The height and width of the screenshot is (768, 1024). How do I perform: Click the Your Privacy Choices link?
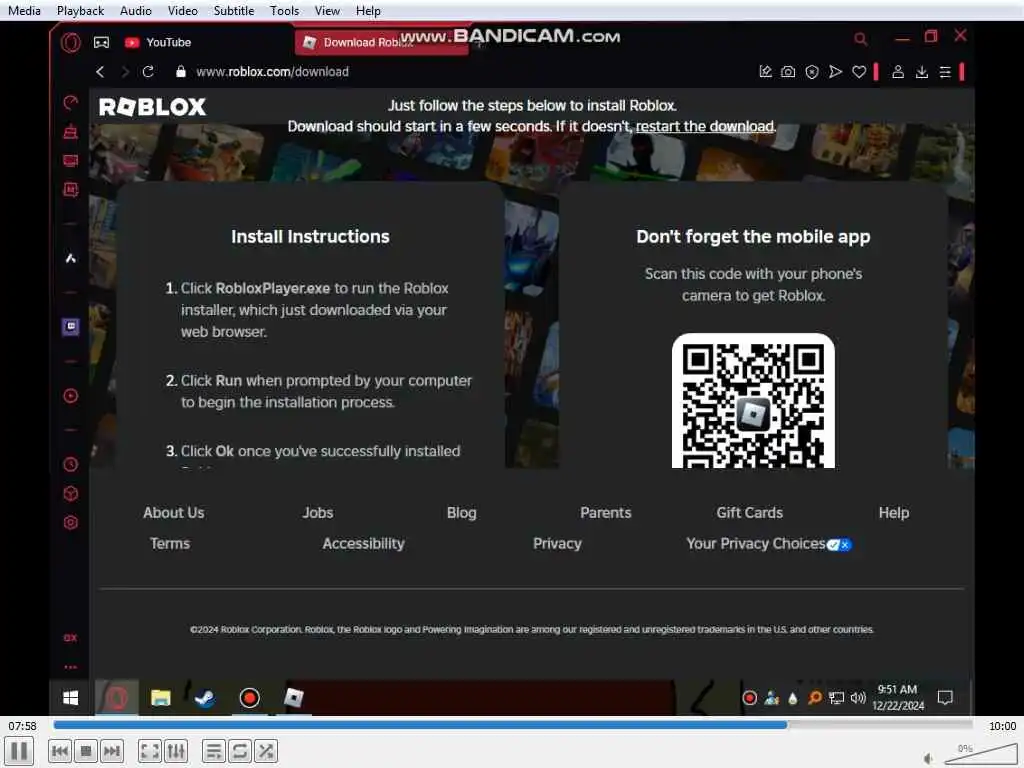769,544
